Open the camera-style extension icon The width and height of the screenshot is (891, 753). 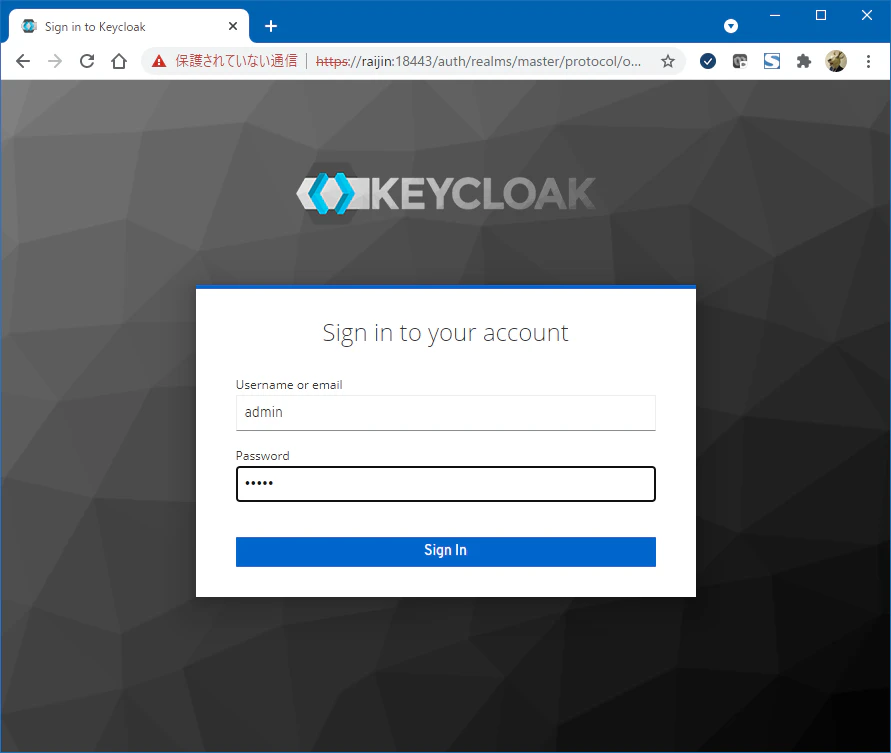tap(740, 61)
